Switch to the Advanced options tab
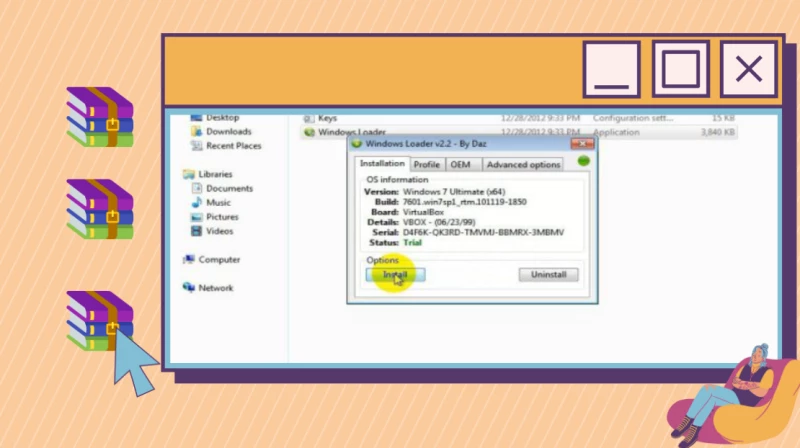This screenshot has height=448, width=800. [x=523, y=164]
